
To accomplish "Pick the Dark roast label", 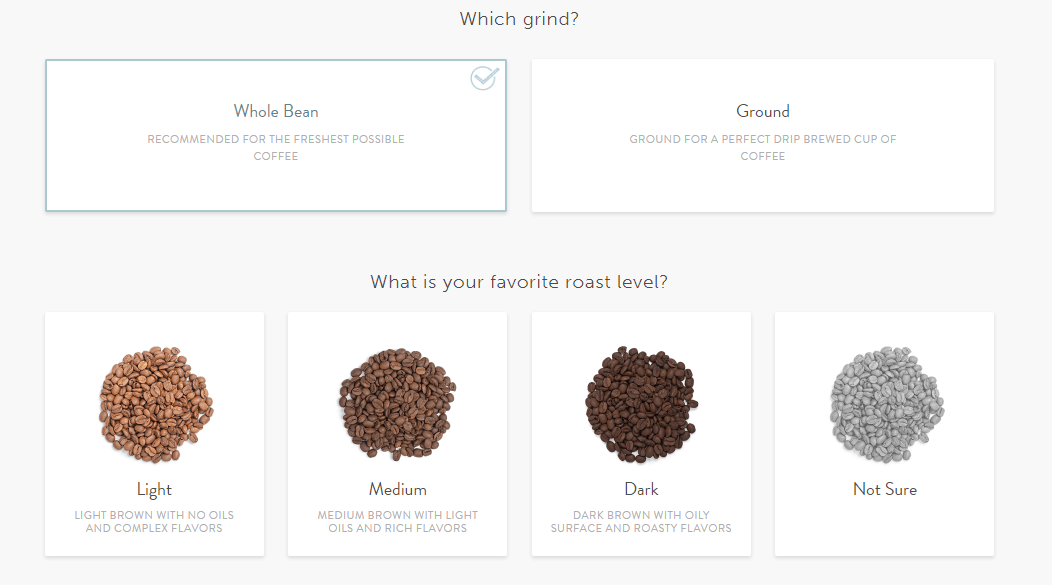I will pyautogui.click(x=641, y=490).
